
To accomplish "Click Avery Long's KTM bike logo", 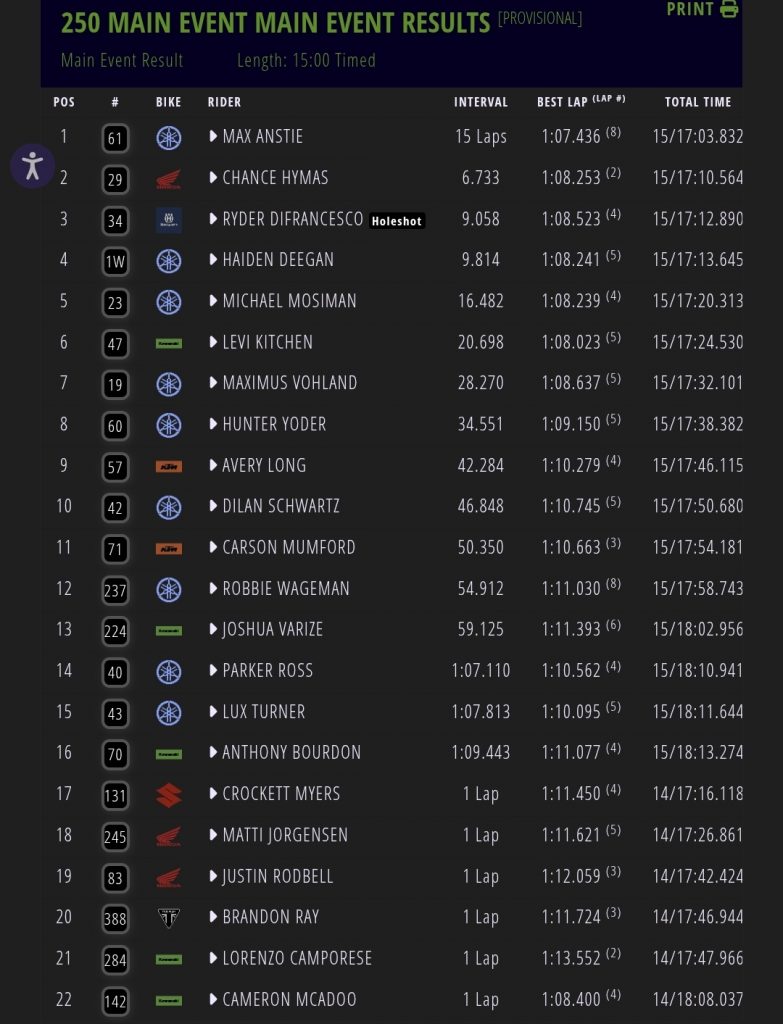I will point(169,466).
